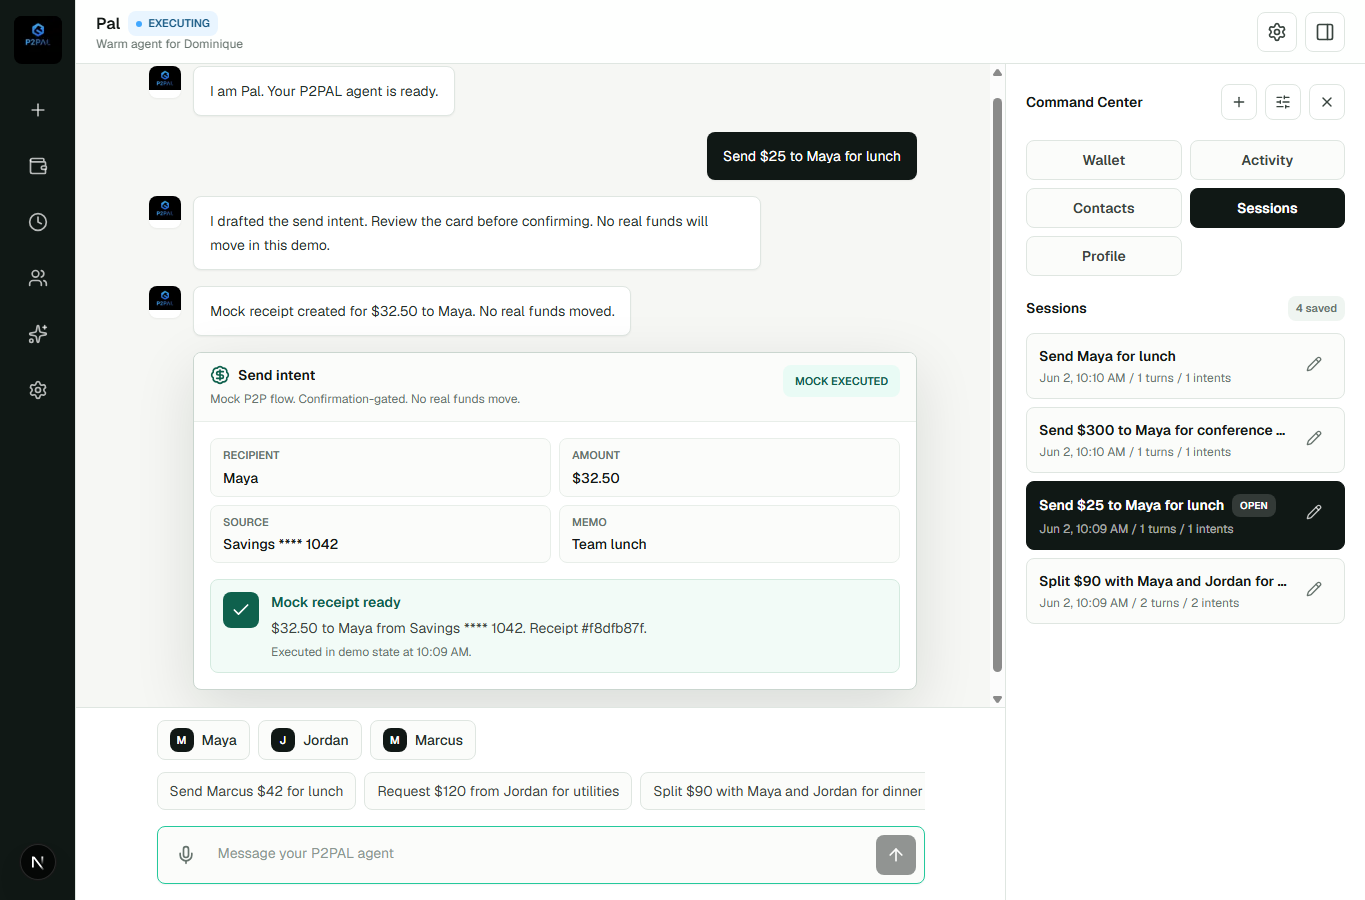Click the chat scrollbar up arrow

(x=997, y=72)
